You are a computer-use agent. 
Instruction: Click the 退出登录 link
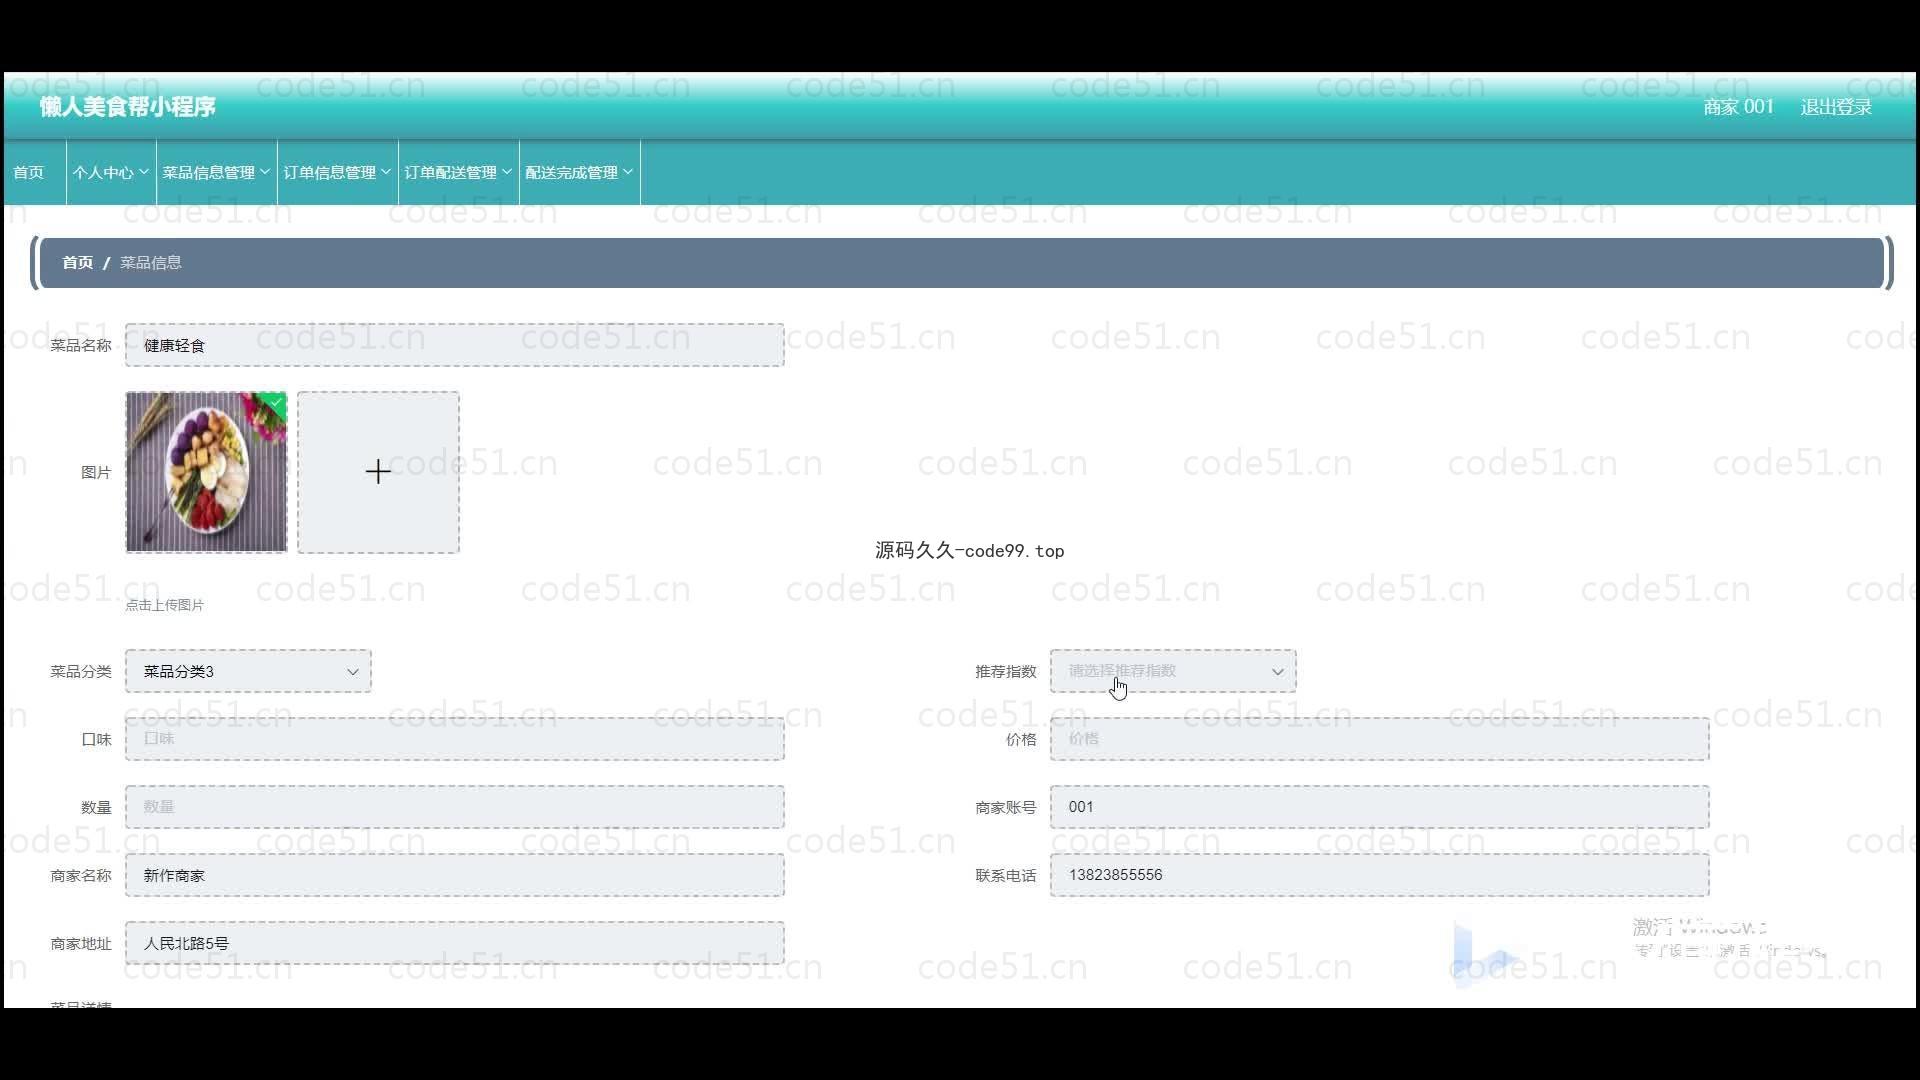(1836, 107)
